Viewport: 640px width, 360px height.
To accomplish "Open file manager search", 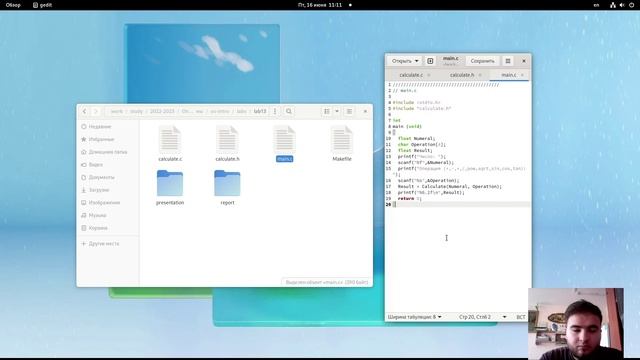I will tap(289, 111).
